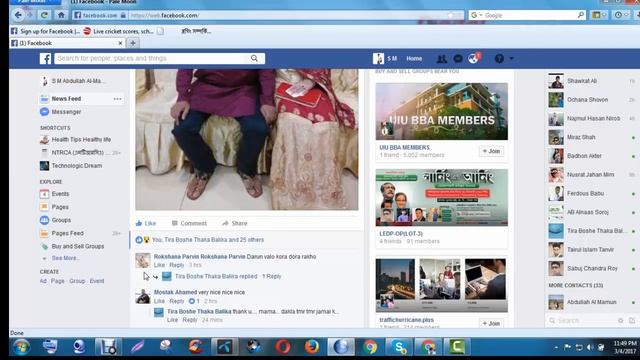
Task: Open 'Sign up for Facebook' bookmark
Action: pyautogui.click(x=45, y=31)
